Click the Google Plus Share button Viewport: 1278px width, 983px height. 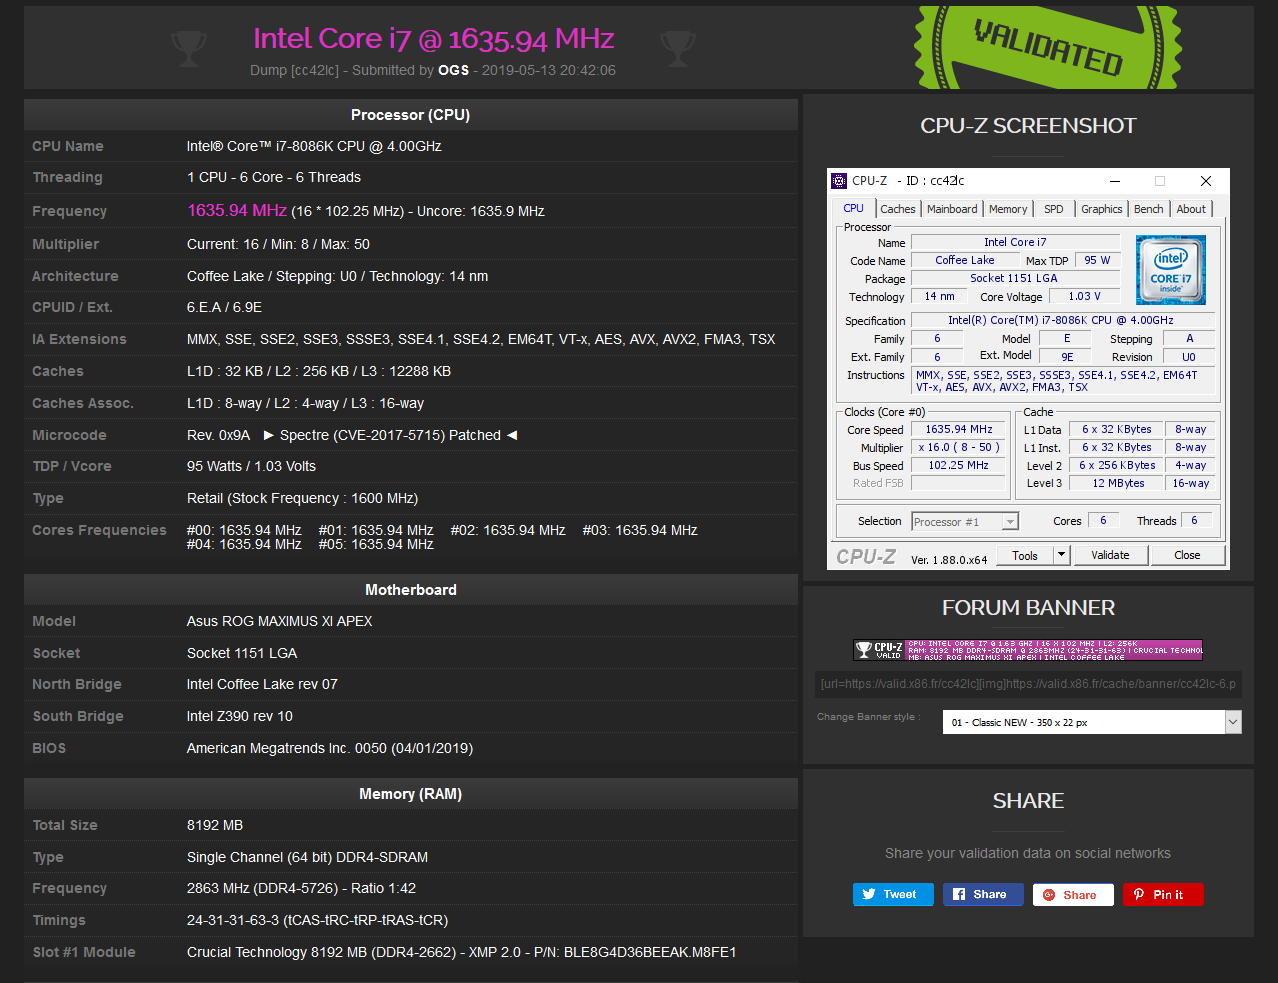(x=1073, y=894)
